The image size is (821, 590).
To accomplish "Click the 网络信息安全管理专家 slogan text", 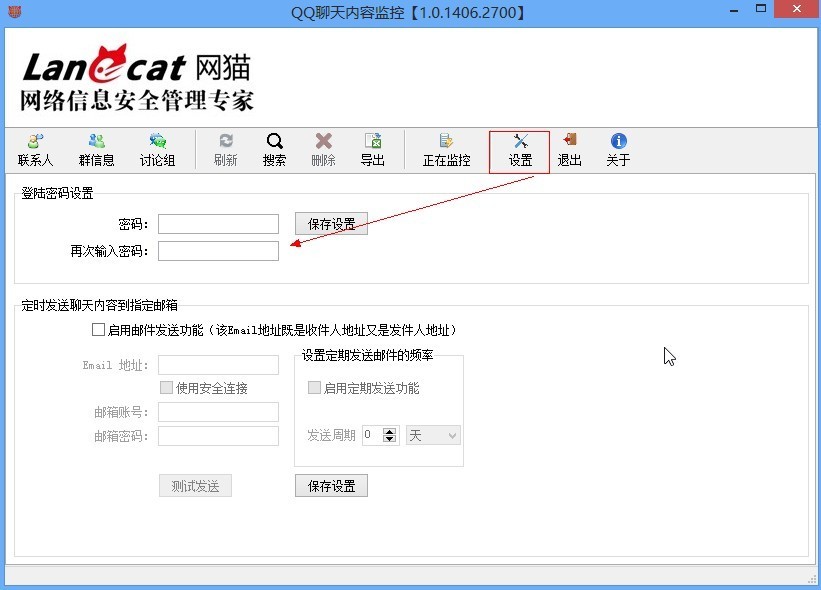I will click(x=137, y=100).
